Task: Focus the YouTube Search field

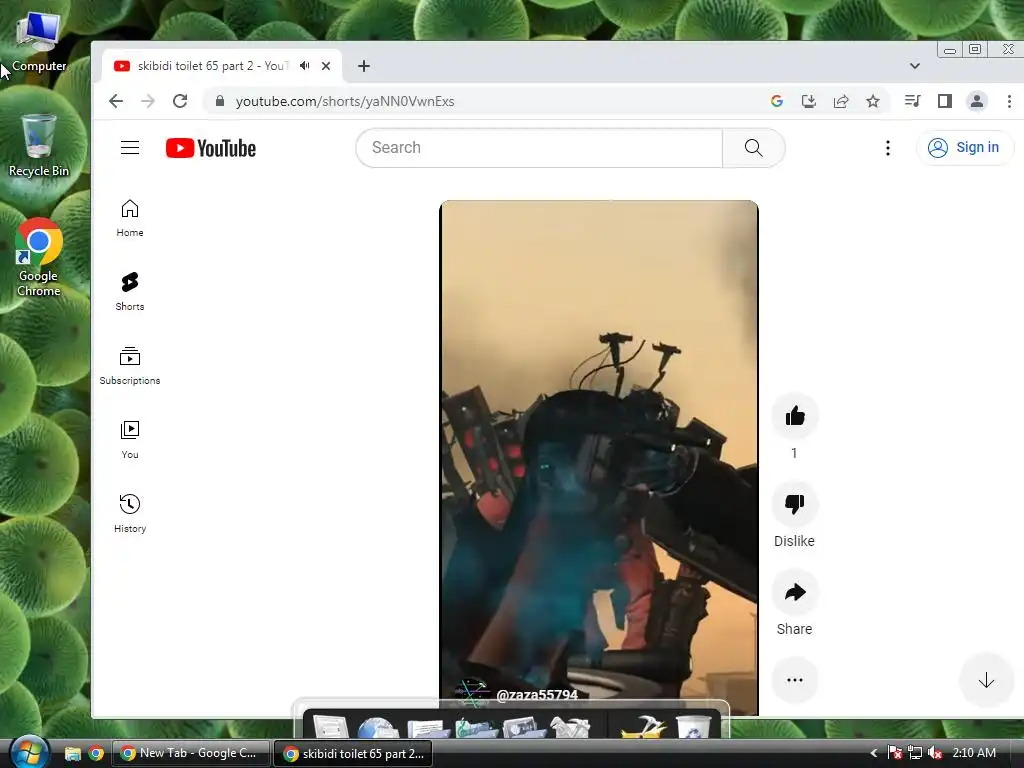Action: 539,148
